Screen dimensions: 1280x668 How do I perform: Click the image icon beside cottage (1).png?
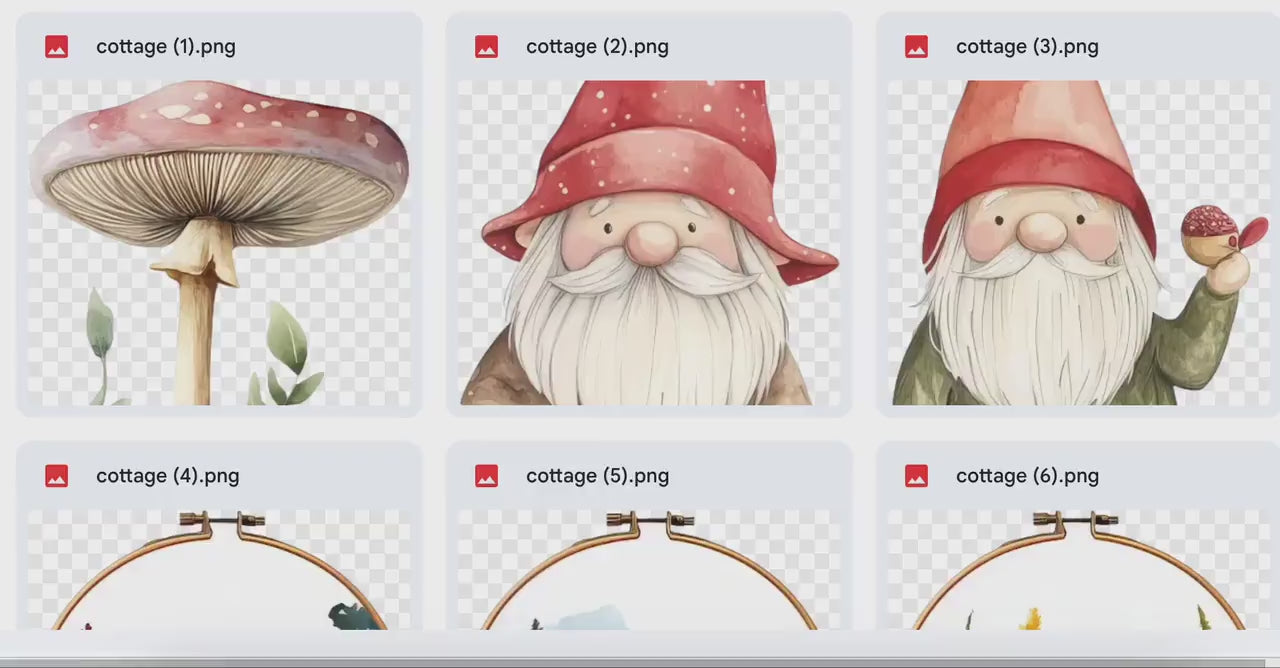(57, 47)
